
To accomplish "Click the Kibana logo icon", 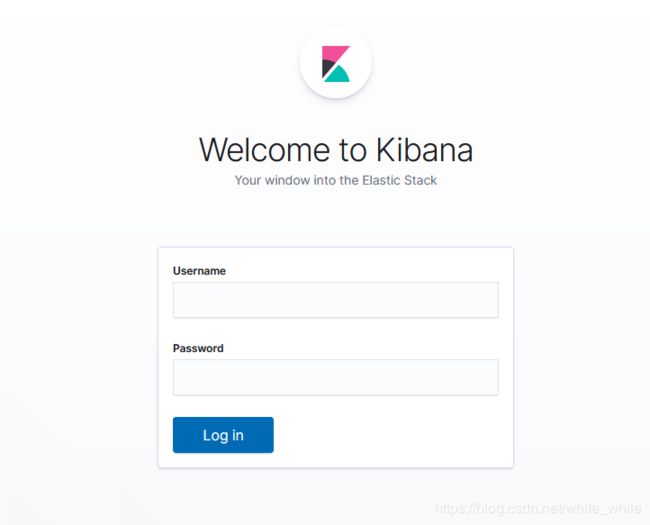I will [x=336, y=63].
